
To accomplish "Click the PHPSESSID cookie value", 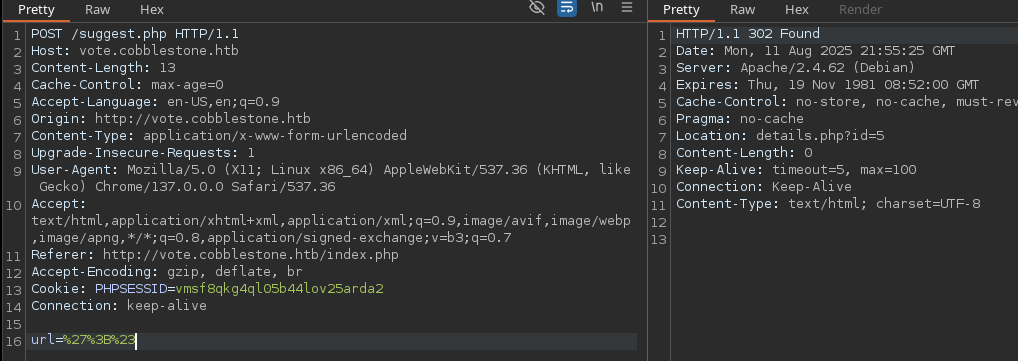I will click(x=280, y=288).
